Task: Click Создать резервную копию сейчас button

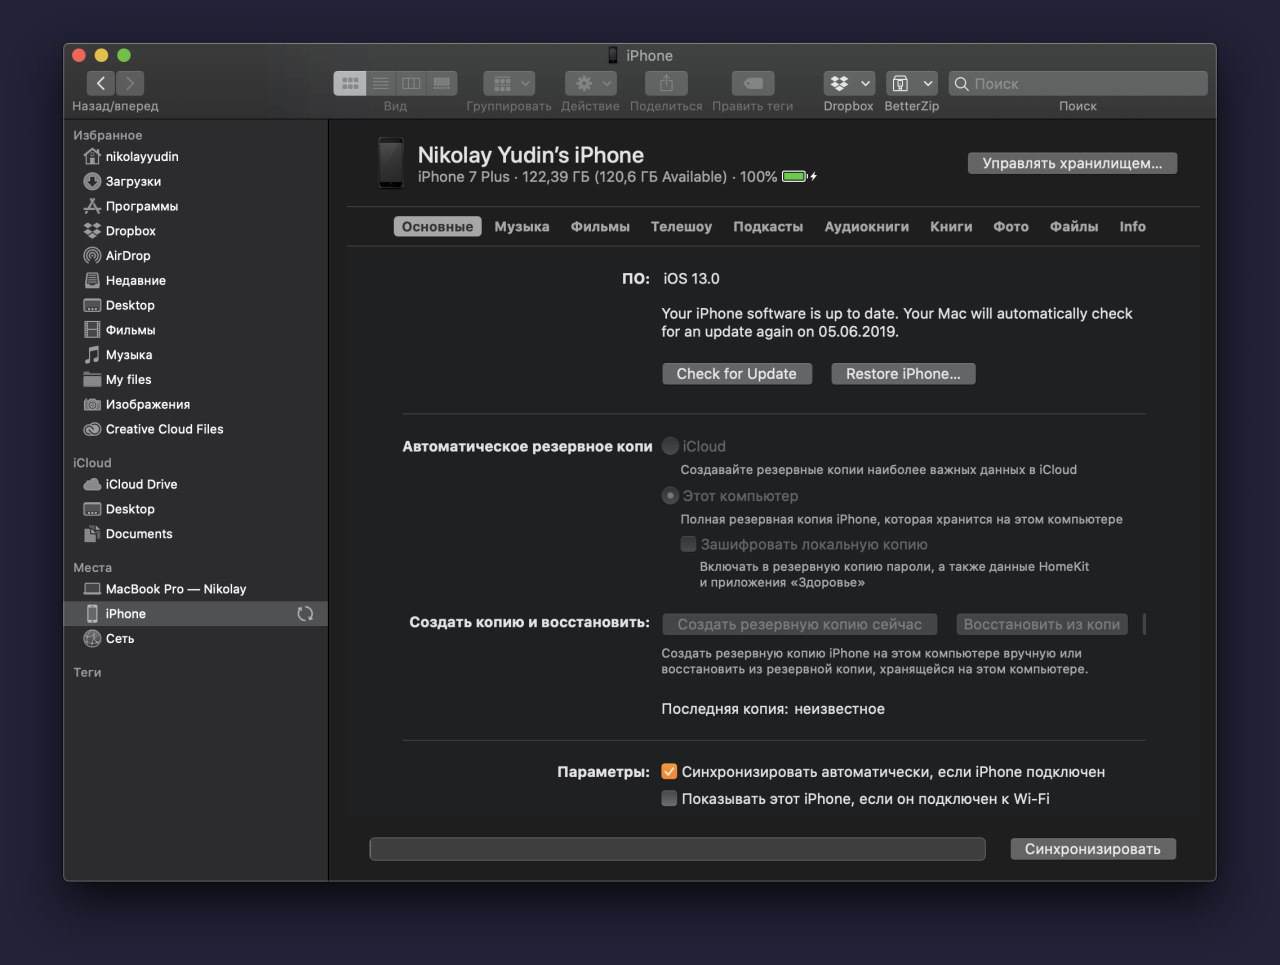Action: coord(800,624)
